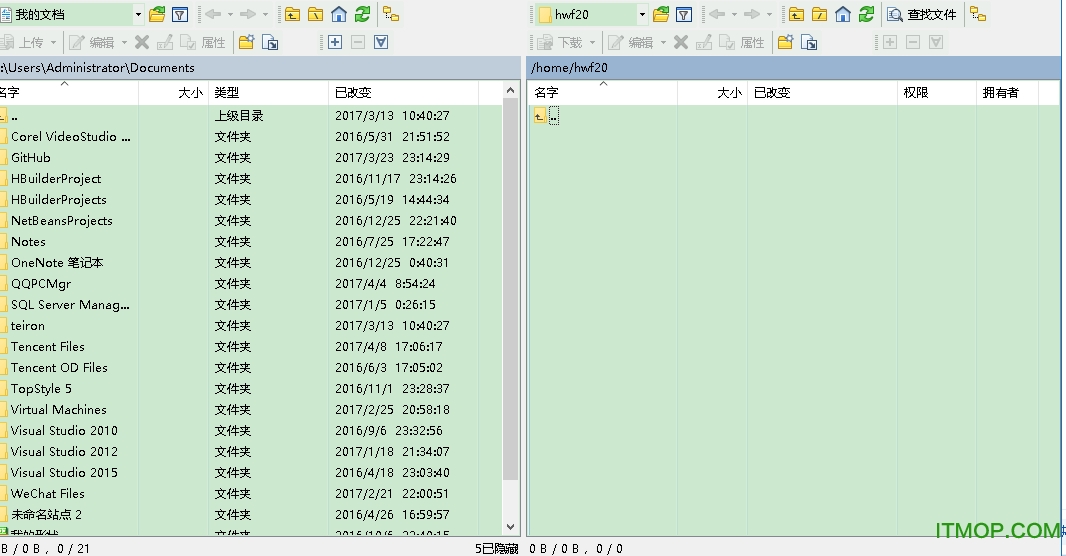Click remote panel back arrow
Screen dimensions: 1066x556
click(717, 14)
